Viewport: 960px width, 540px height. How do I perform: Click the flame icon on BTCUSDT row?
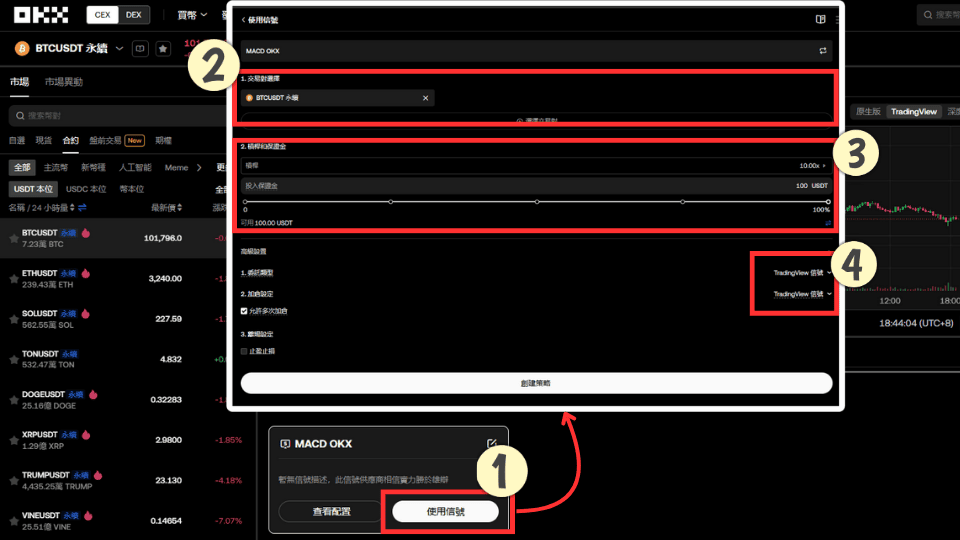[x=86, y=233]
